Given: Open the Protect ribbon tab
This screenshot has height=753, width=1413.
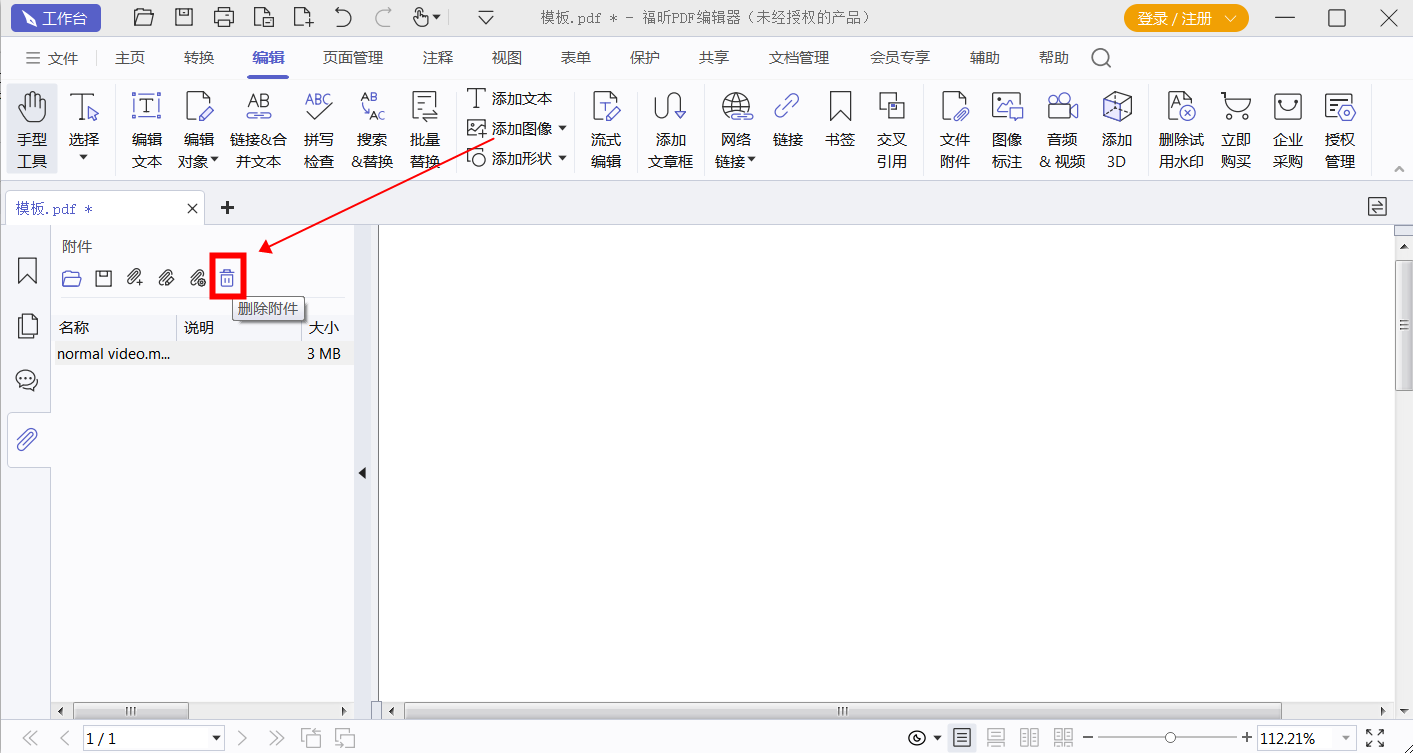Looking at the screenshot, I should pyautogui.click(x=645, y=58).
